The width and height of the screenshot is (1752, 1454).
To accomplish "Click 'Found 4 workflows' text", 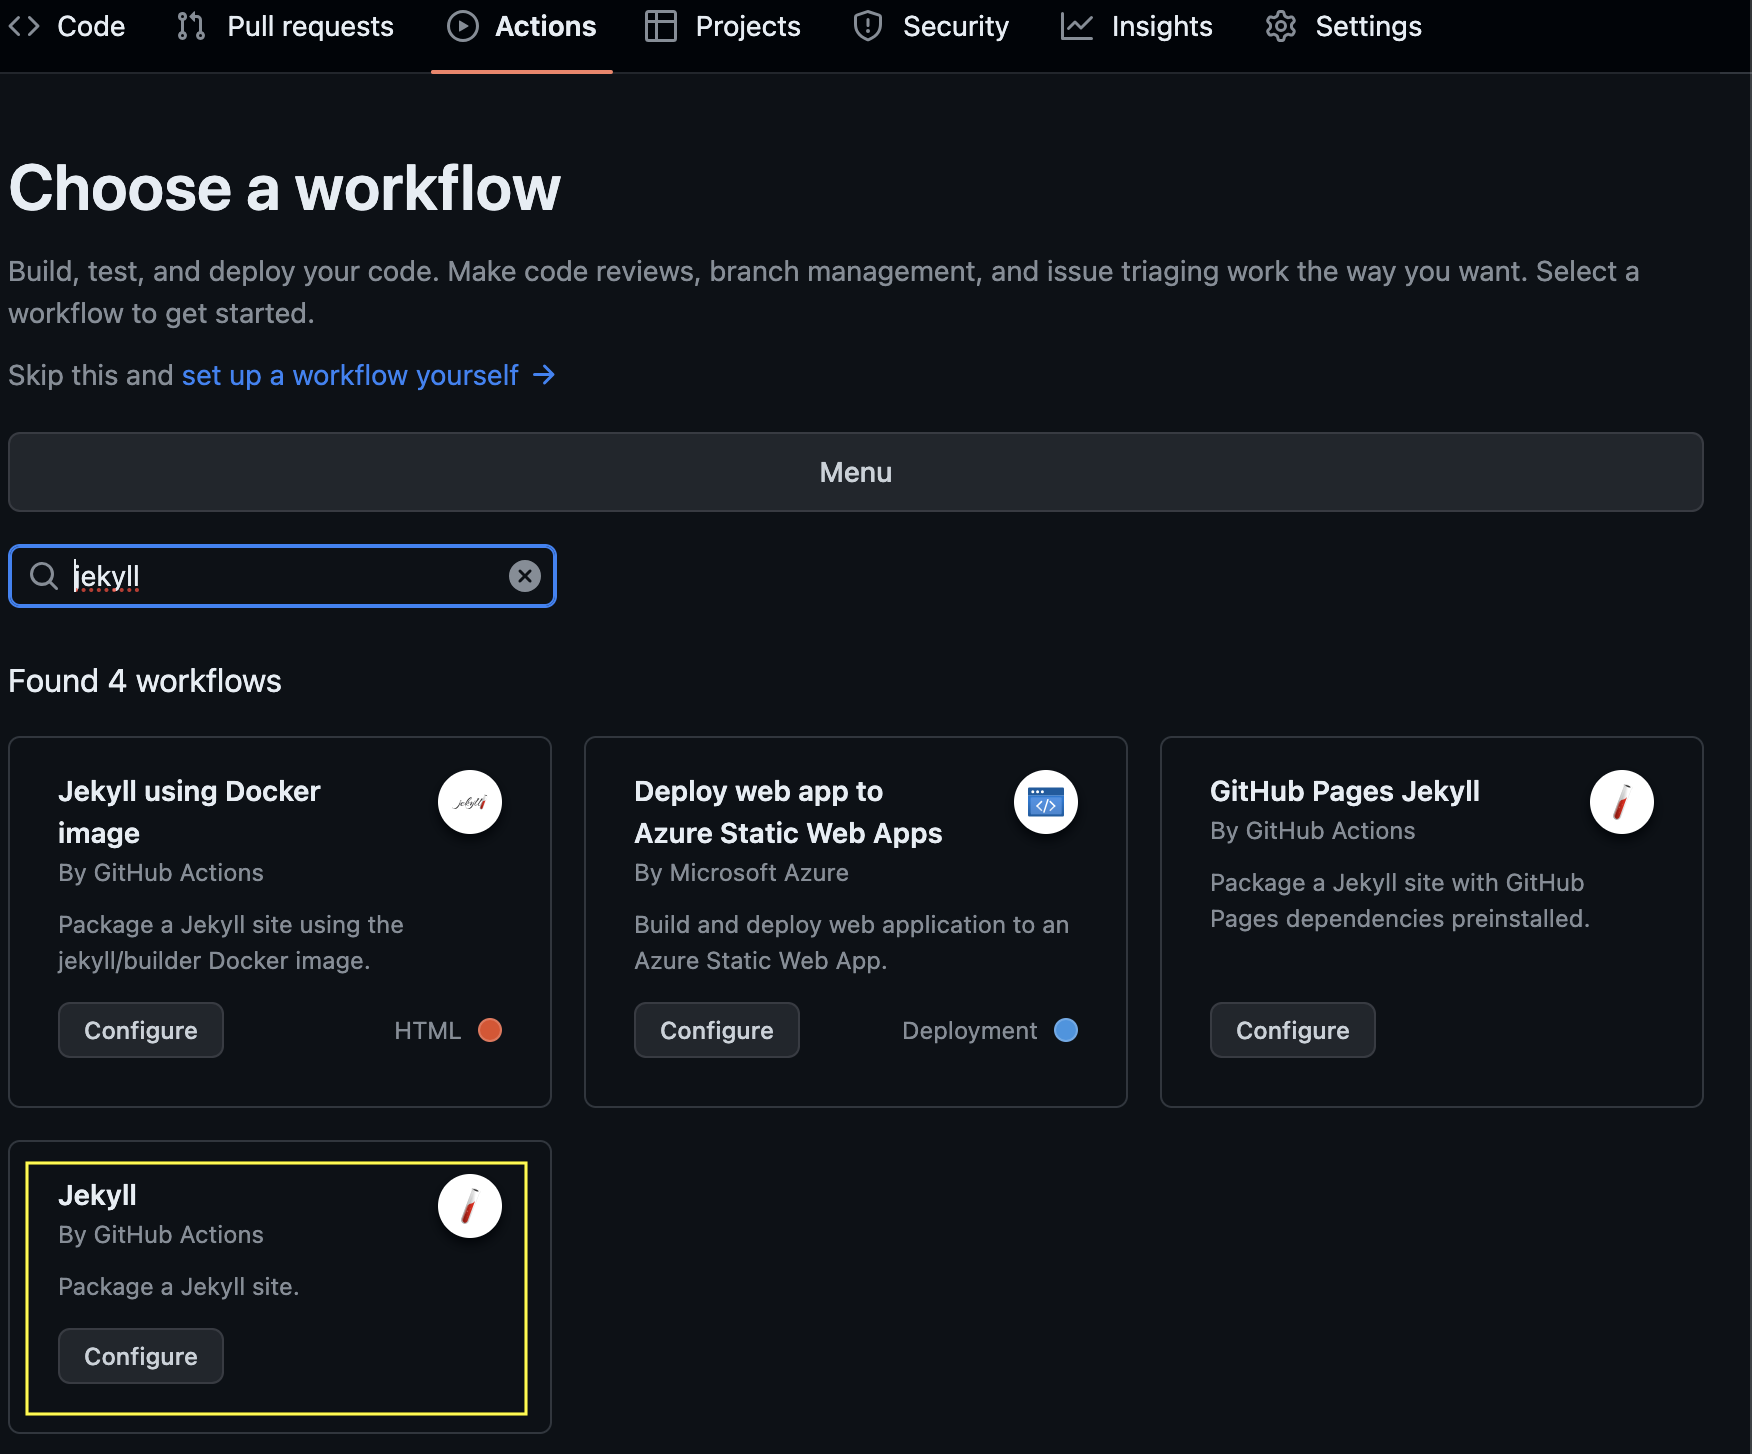I will point(145,681).
